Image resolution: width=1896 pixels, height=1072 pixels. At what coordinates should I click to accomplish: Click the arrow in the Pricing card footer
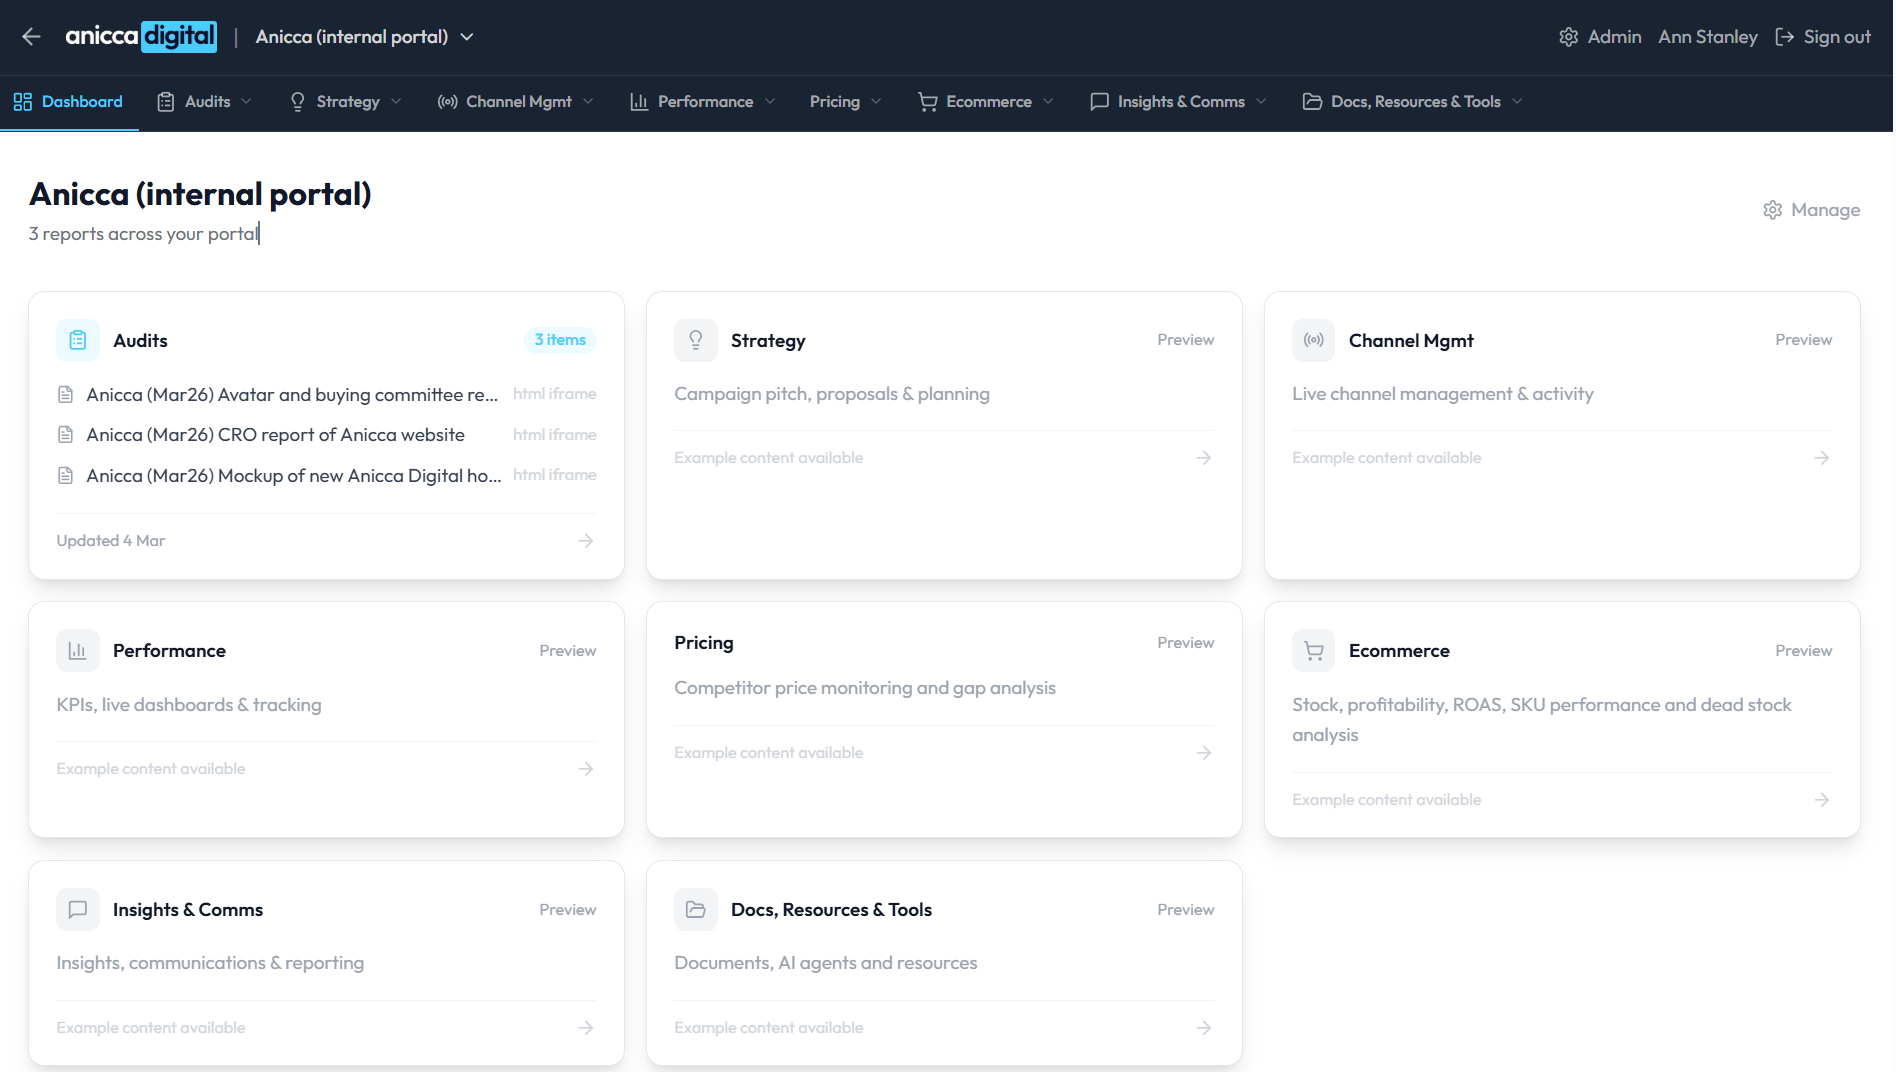(x=1204, y=753)
